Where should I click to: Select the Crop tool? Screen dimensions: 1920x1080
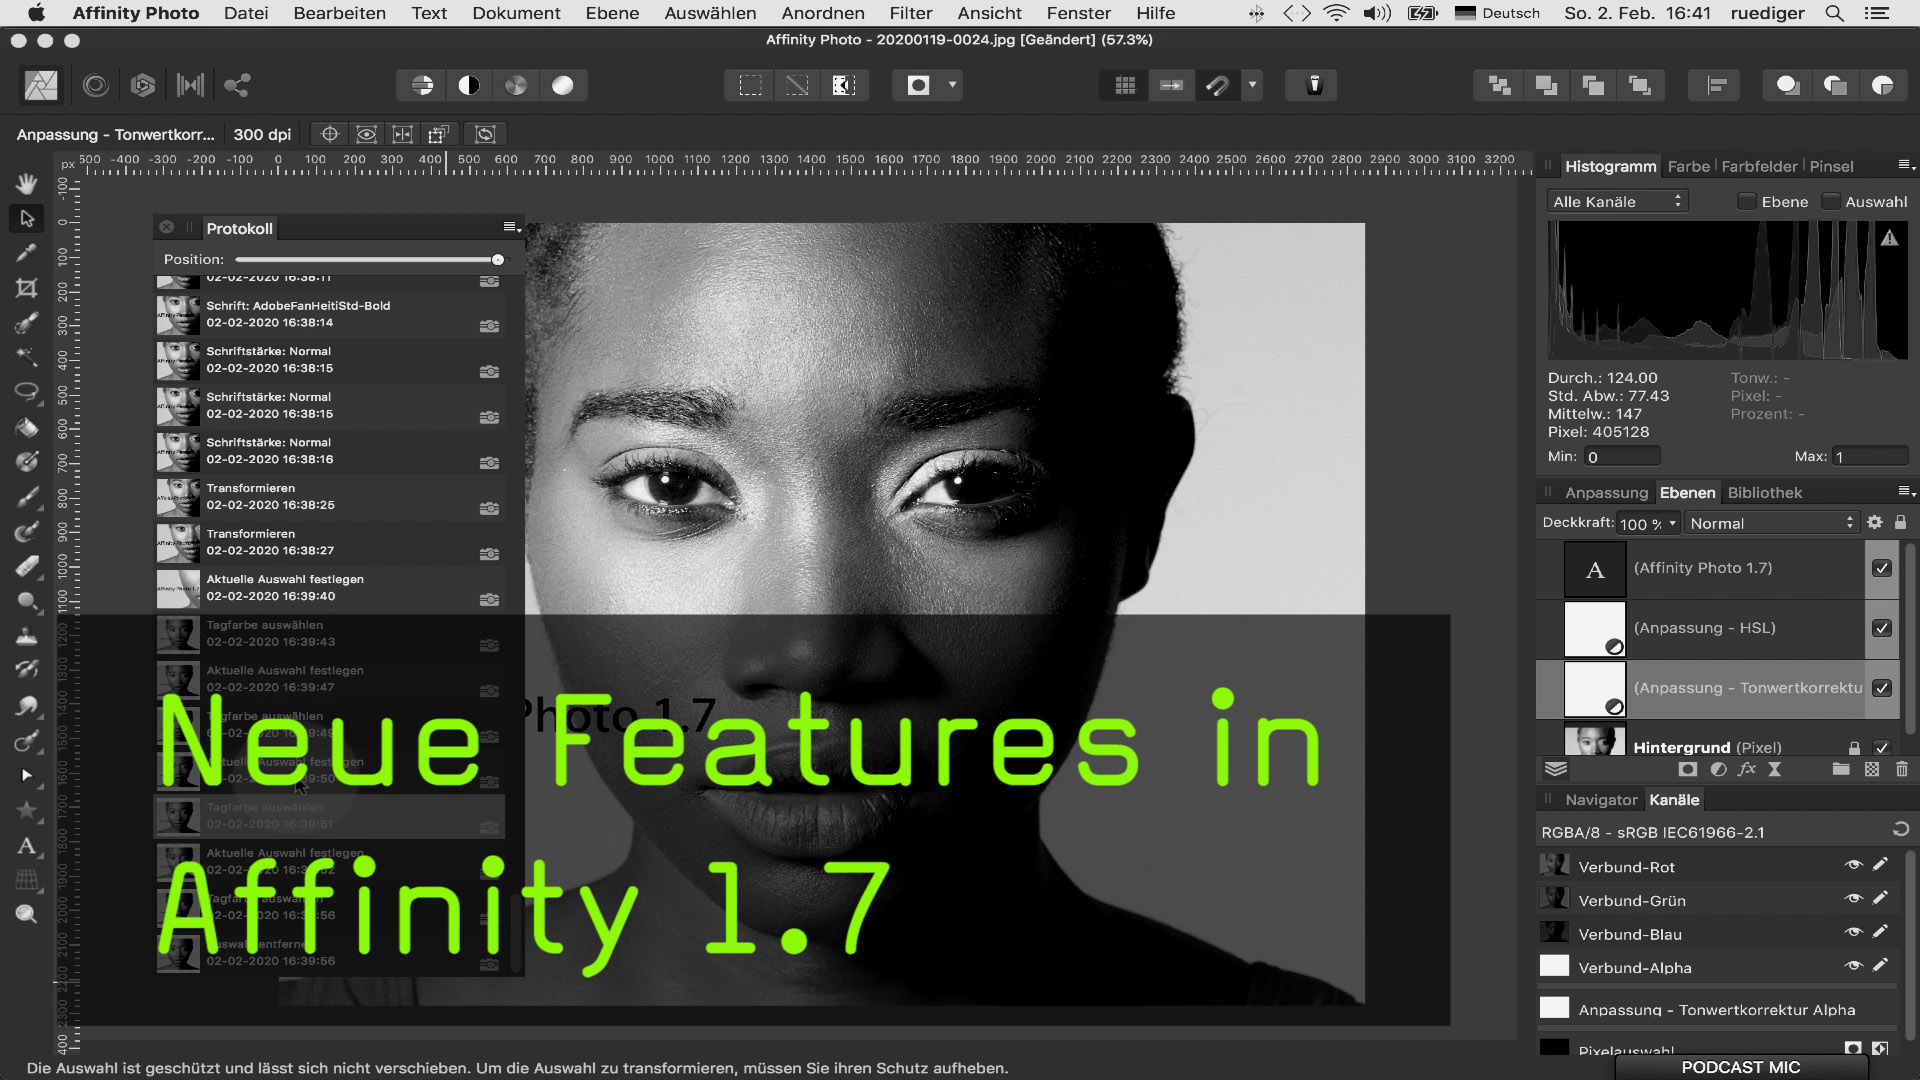click(27, 288)
